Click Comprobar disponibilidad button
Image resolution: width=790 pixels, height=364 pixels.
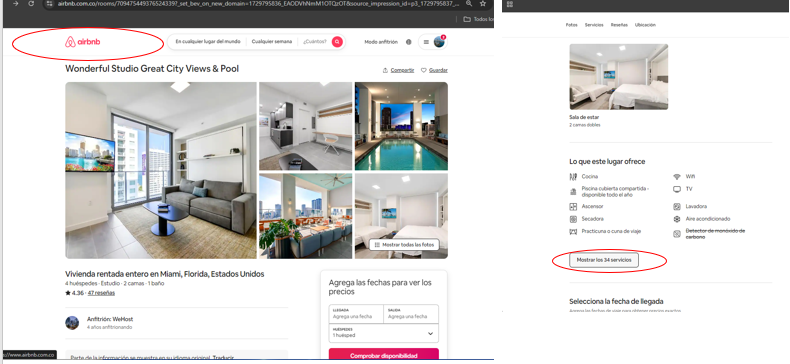pos(383,355)
